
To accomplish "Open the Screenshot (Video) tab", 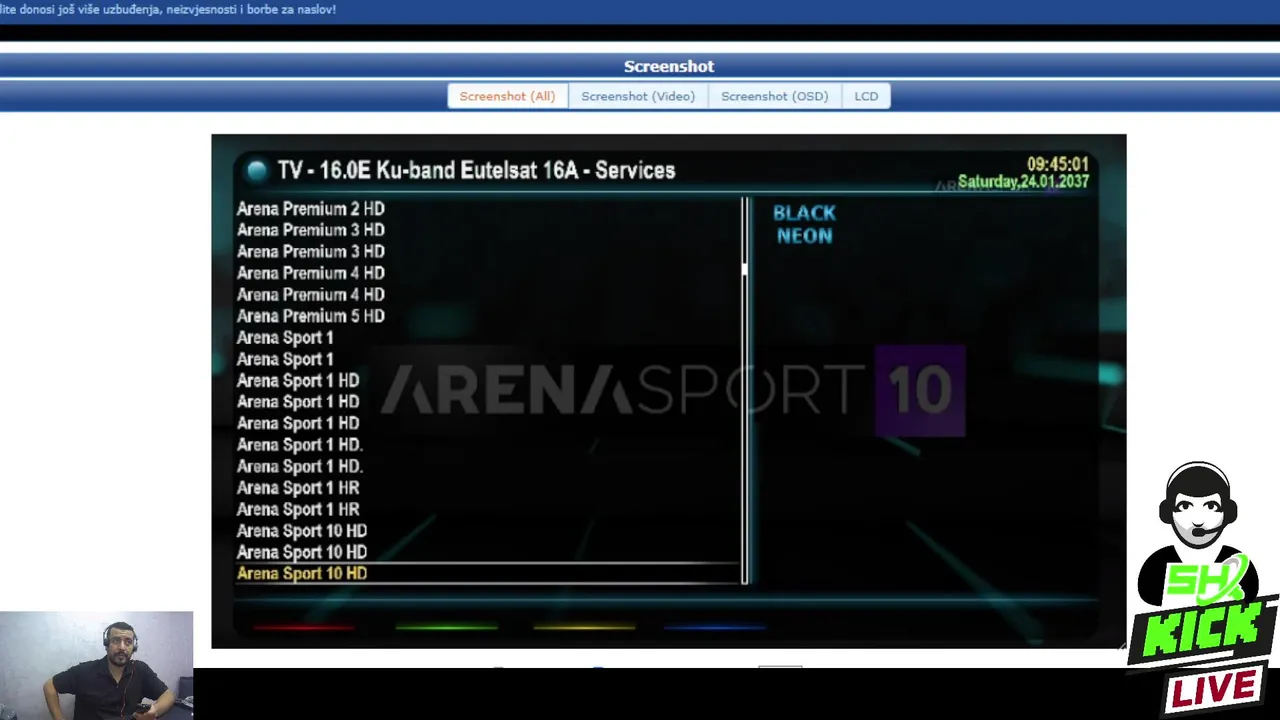I will pos(638,96).
